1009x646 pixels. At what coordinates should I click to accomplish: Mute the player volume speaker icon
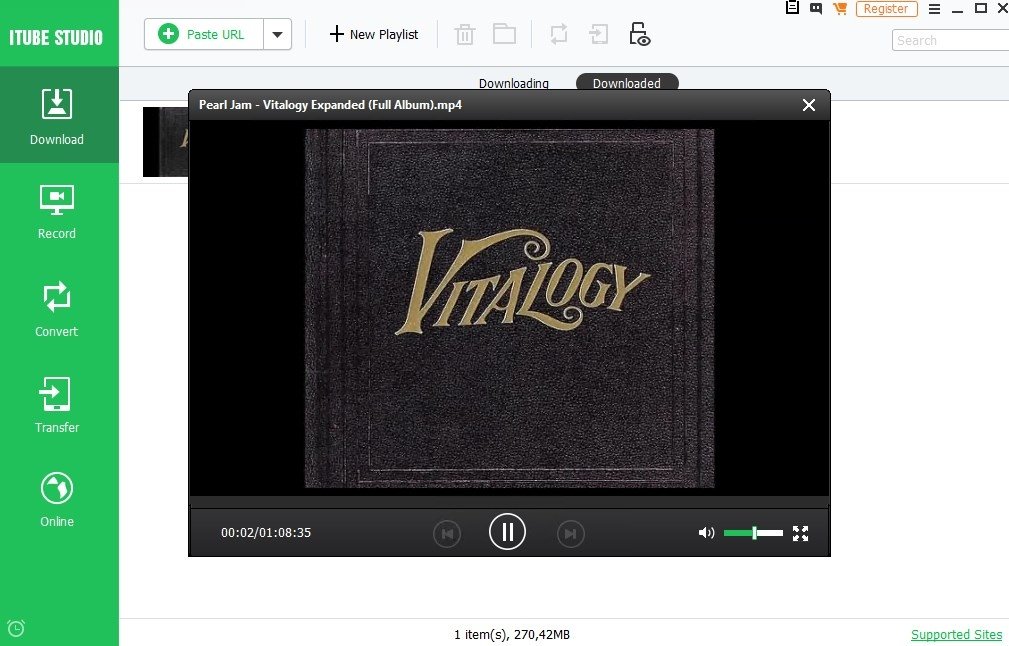tap(706, 533)
